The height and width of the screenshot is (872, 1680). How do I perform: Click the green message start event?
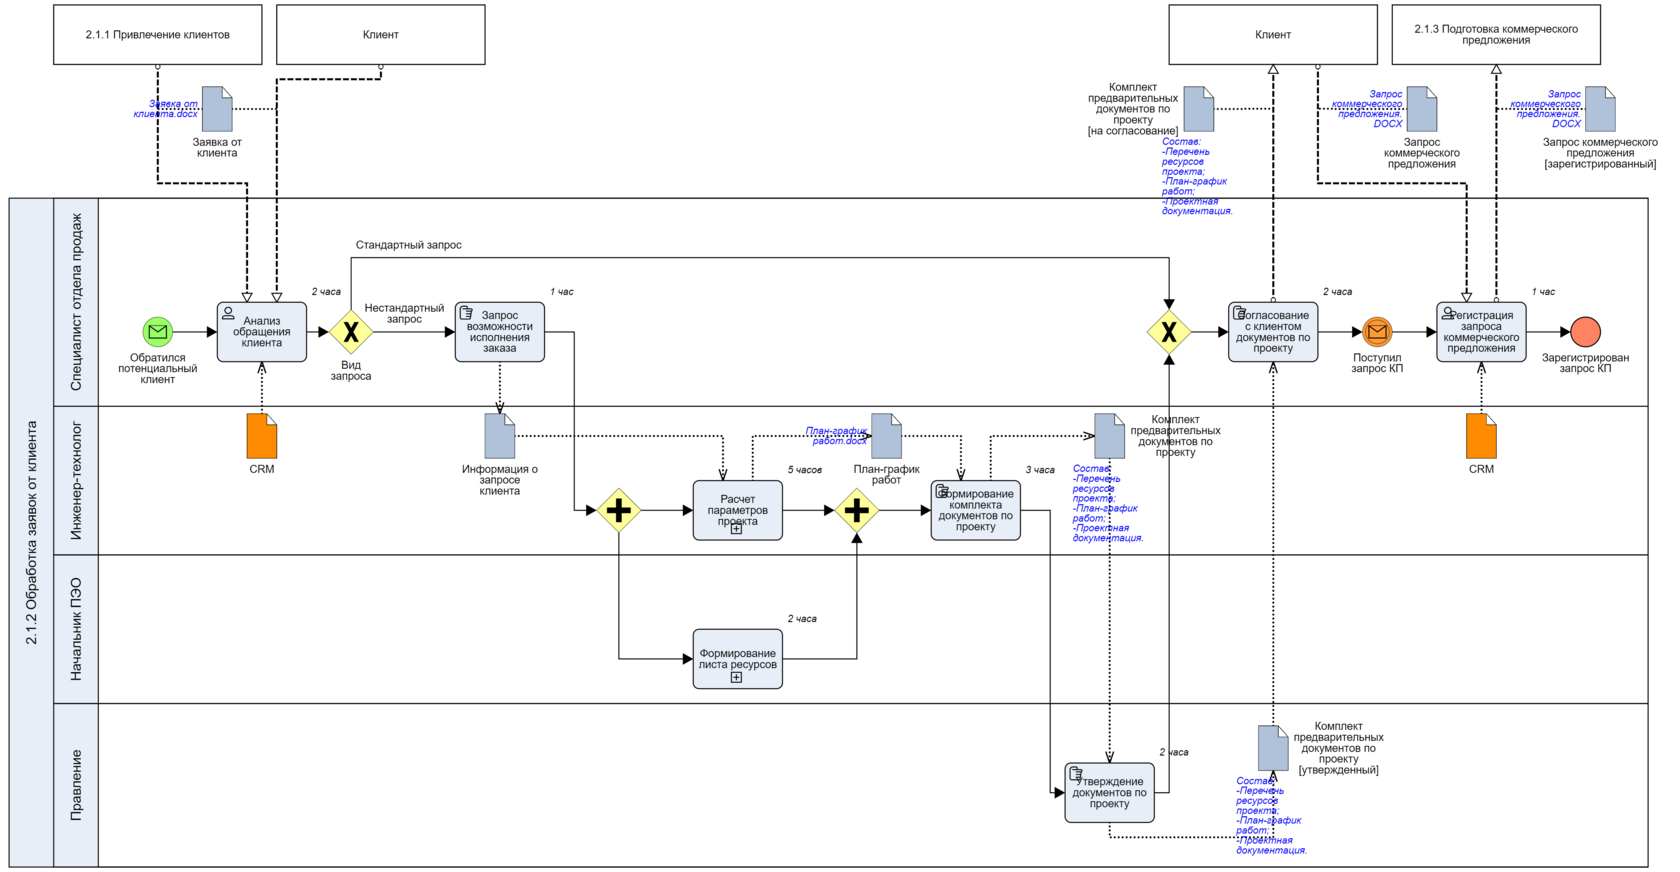coord(157,331)
